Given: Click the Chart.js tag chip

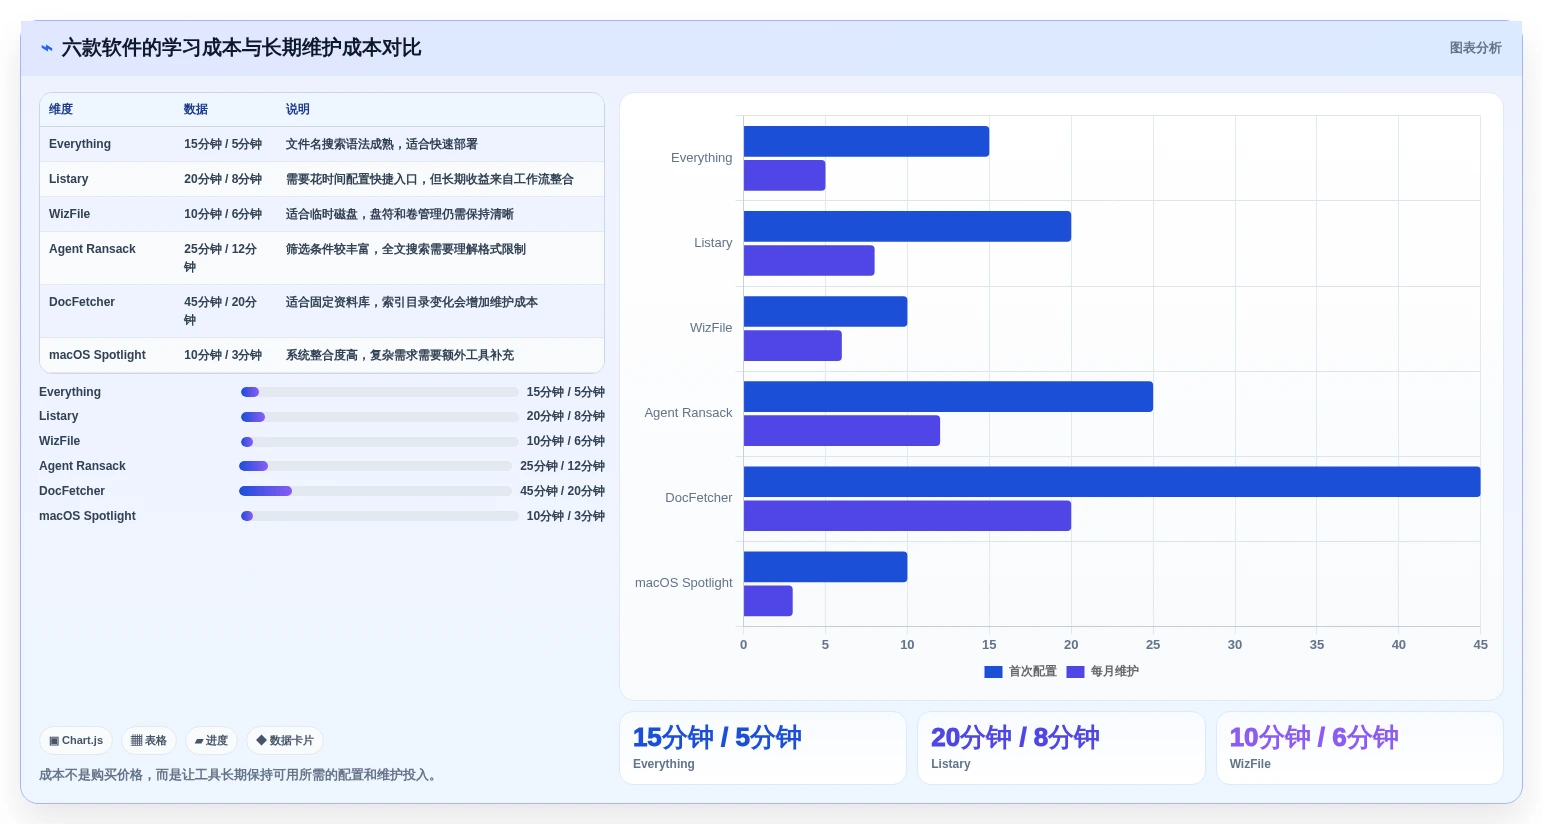Looking at the screenshot, I should click(76, 741).
